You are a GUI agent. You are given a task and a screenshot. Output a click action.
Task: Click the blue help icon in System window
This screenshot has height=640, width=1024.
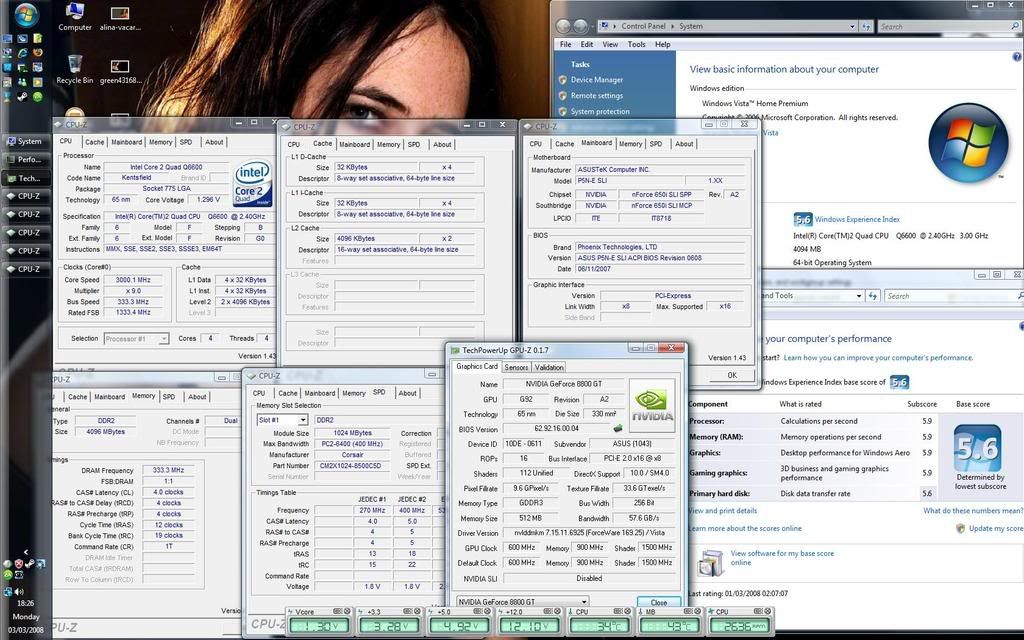click(x=1019, y=57)
